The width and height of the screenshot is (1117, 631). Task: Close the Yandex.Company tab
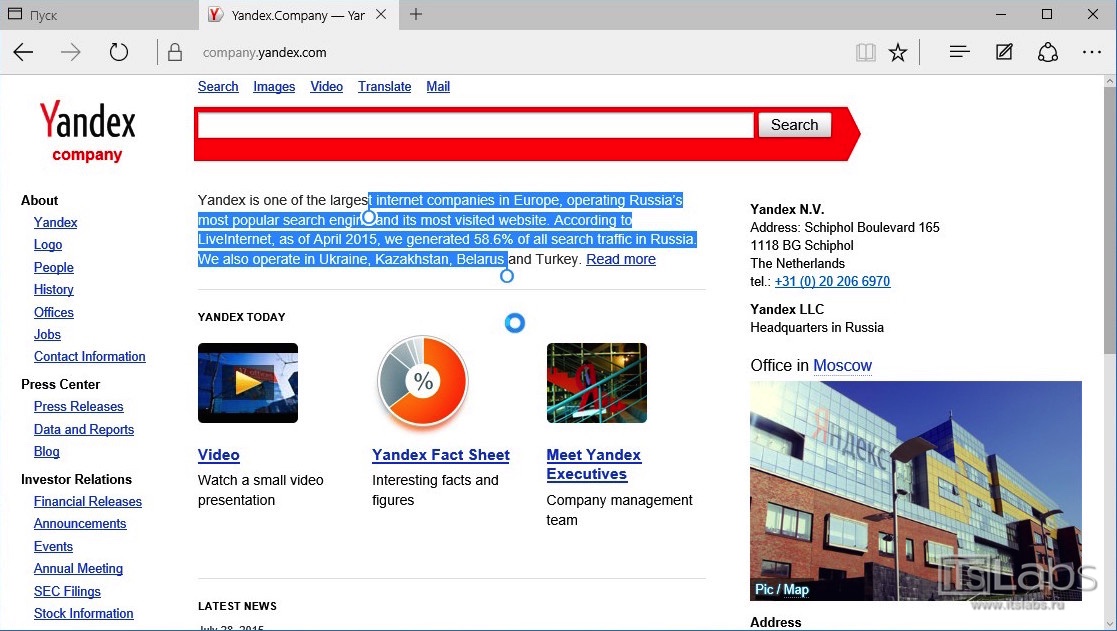click(381, 14)
